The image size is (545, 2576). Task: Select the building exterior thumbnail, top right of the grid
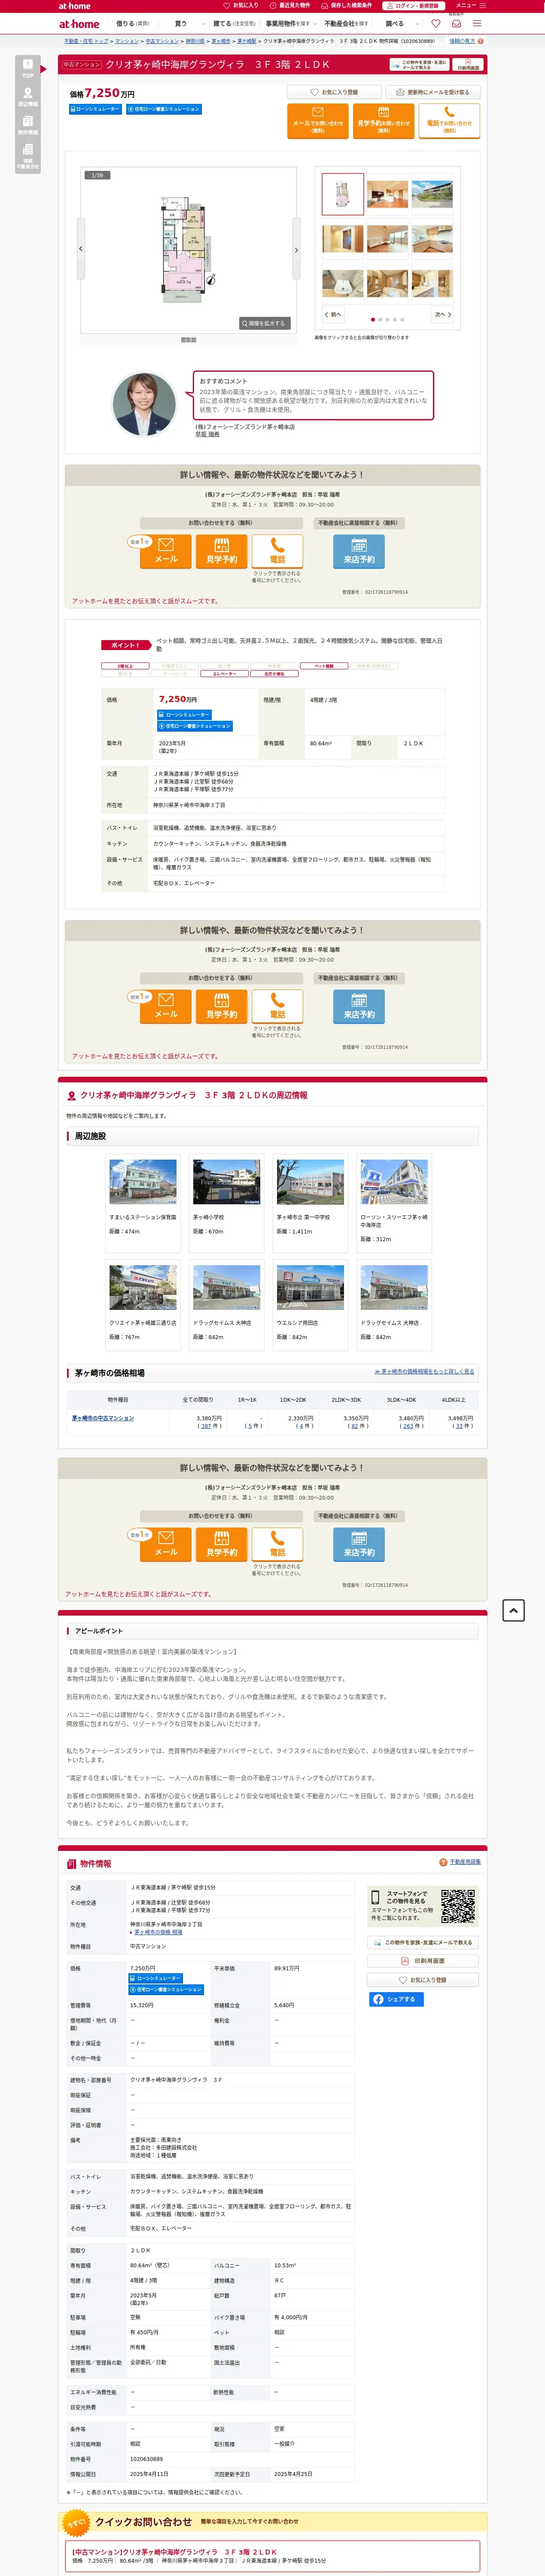[x=432, y=193]
